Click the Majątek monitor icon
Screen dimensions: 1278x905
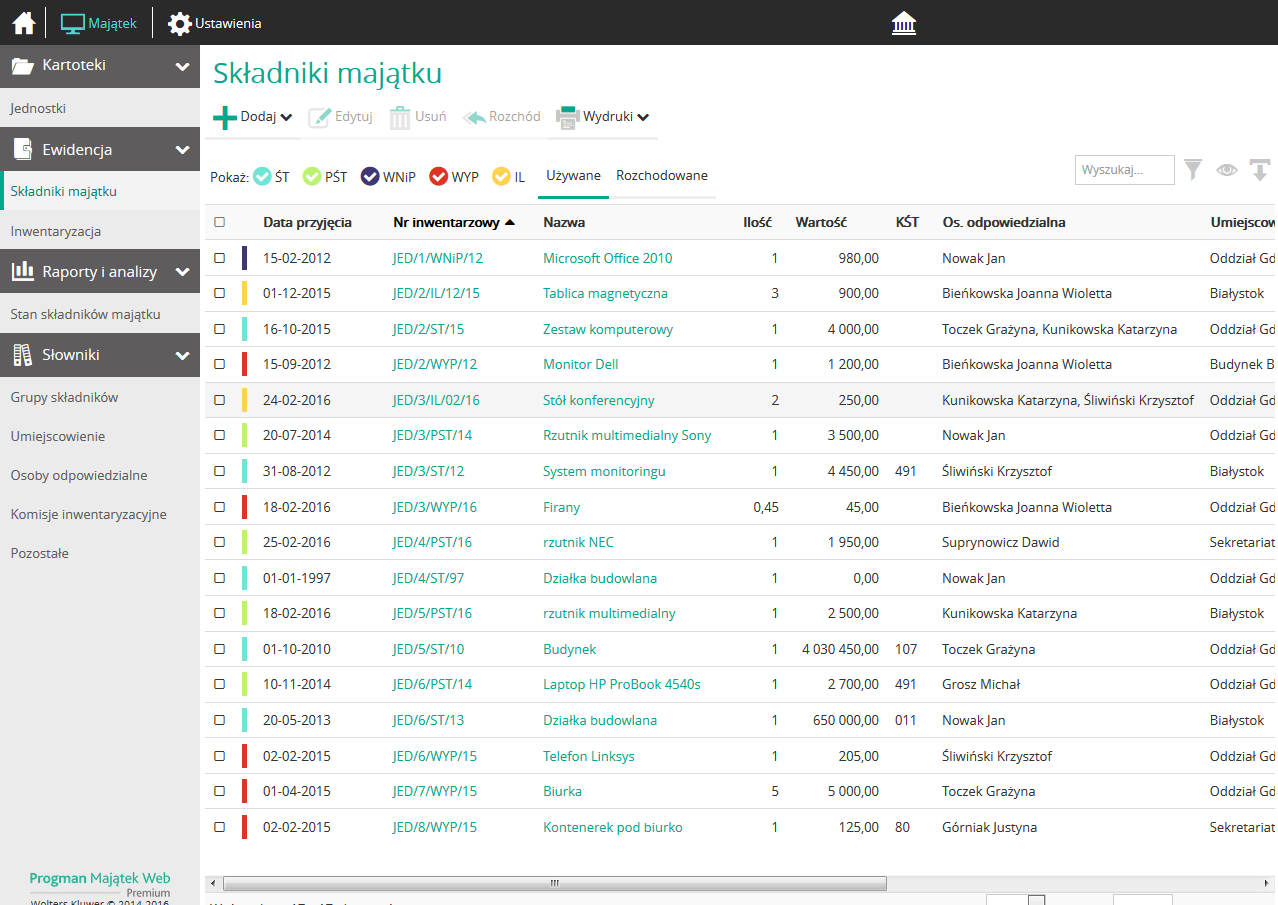point(73,23)
